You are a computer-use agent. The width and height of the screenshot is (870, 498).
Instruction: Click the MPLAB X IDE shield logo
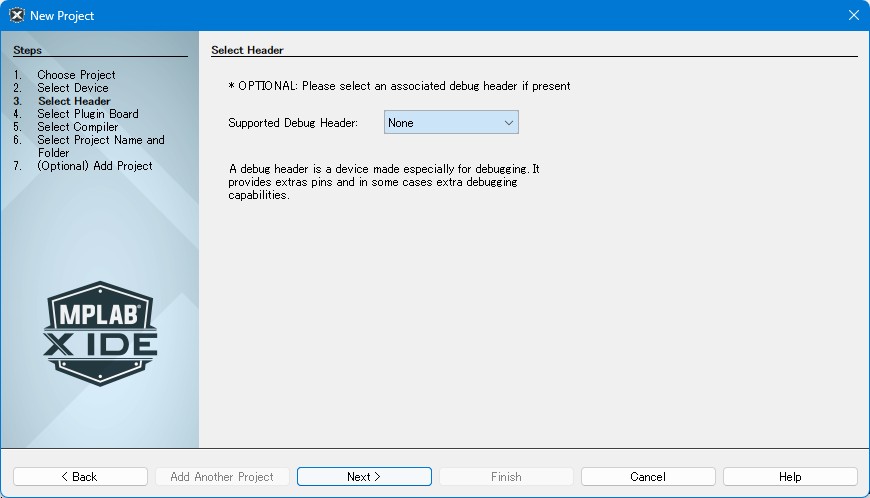coord(100,334)
